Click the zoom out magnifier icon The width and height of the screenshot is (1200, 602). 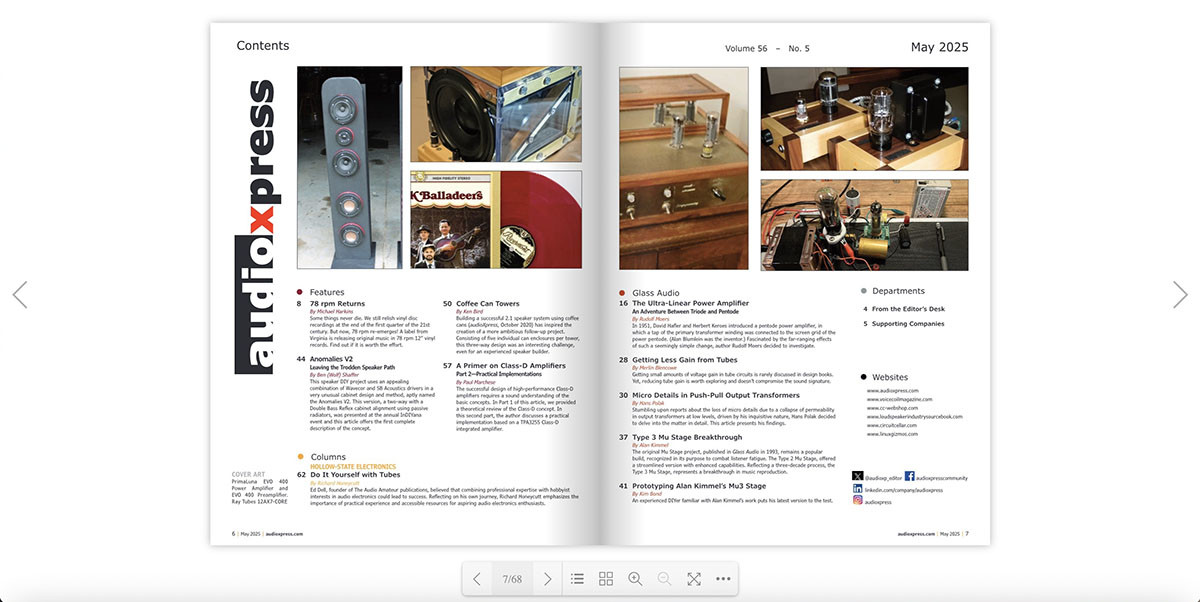(x=664, y=579)
